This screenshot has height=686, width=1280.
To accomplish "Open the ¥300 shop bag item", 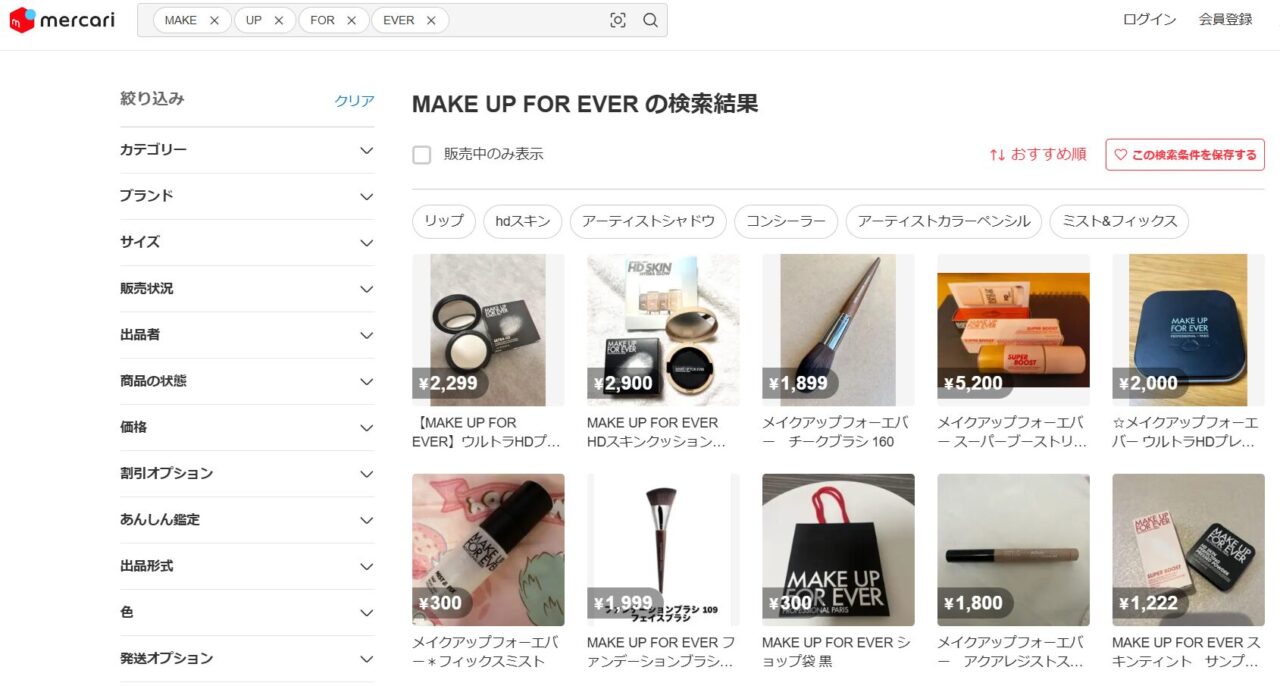I will click(x=838, y=550).
